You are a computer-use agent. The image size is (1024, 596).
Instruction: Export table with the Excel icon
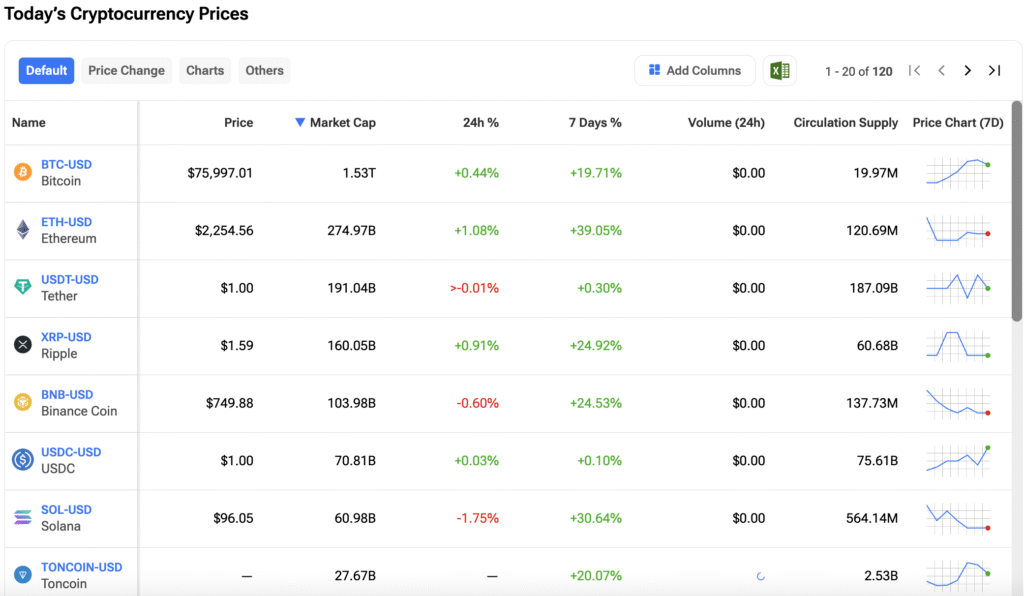click(780, 71)
